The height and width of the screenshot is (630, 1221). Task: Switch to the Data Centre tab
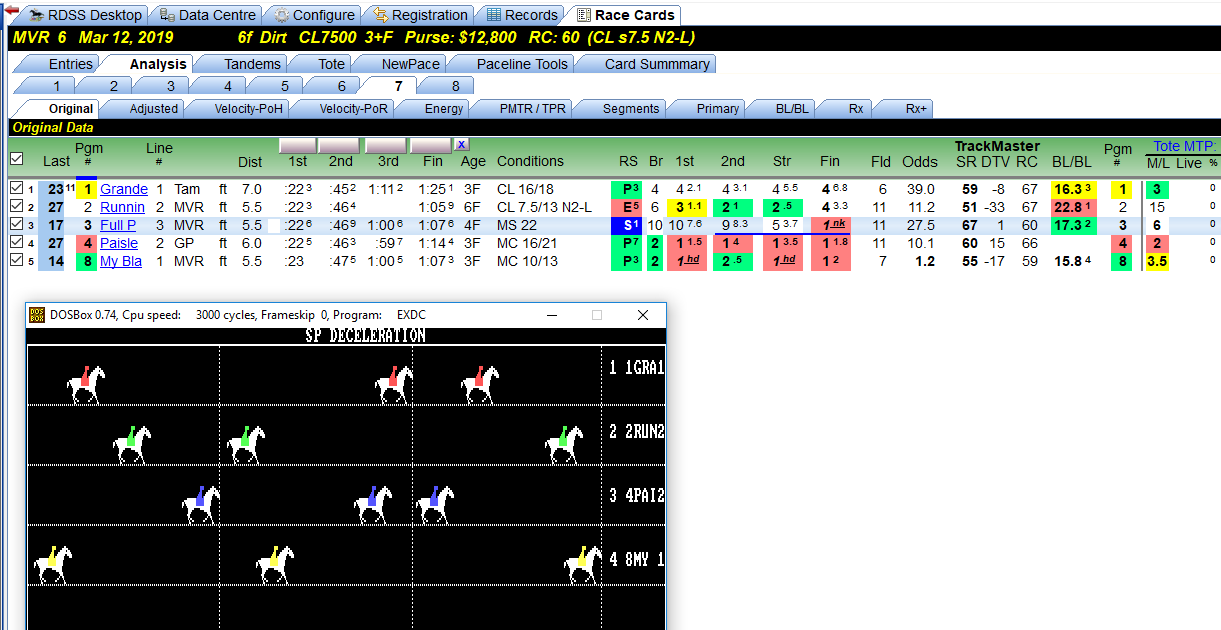[208, 15]
